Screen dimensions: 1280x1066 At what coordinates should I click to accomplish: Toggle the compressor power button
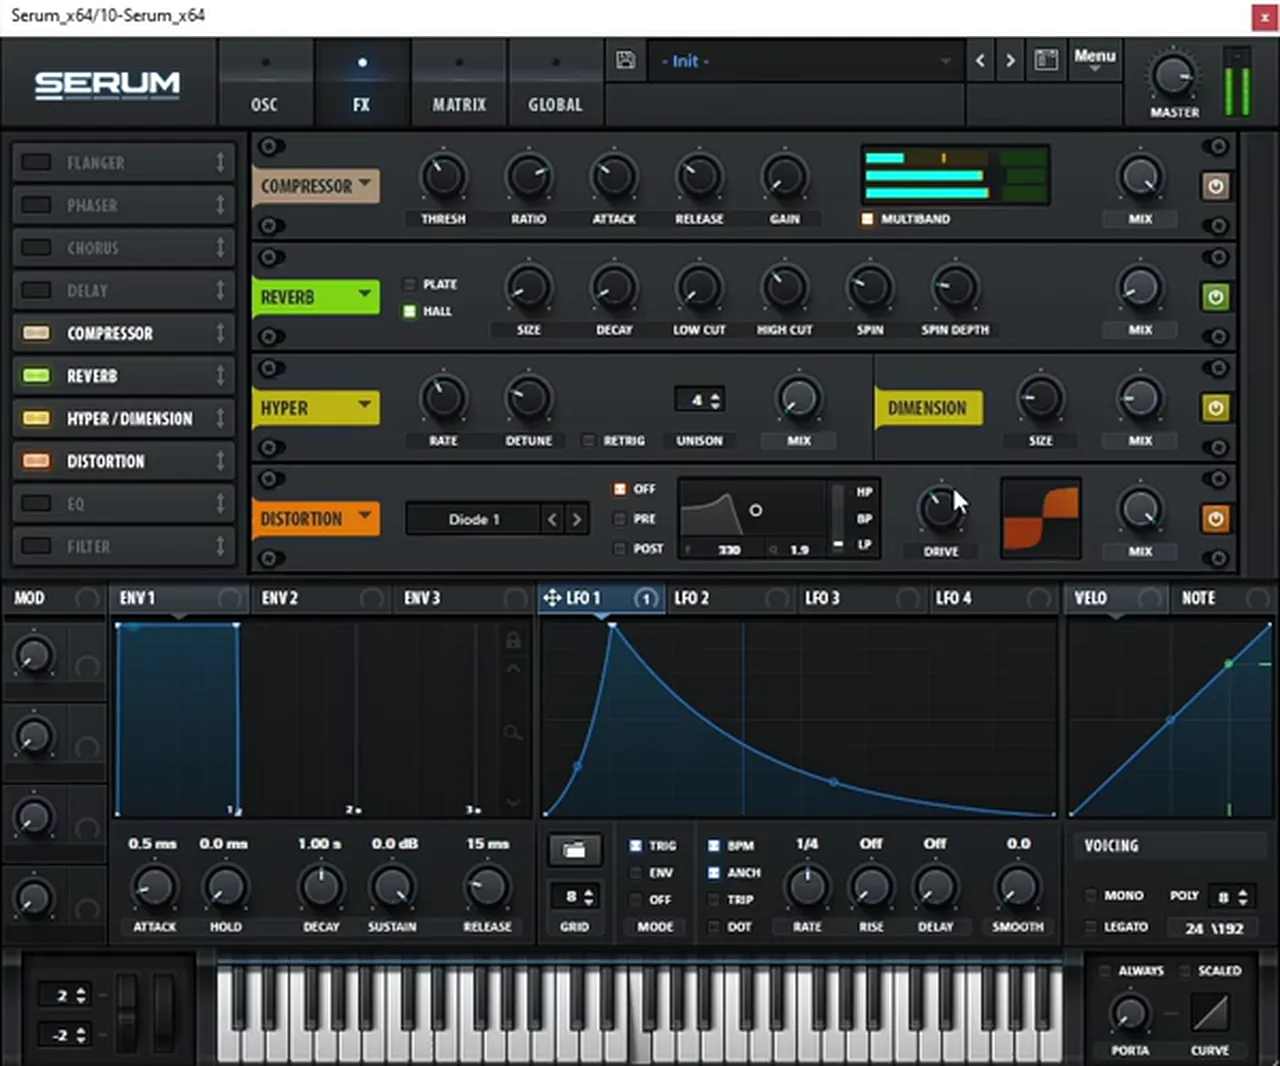click(x=1215, y=186)
